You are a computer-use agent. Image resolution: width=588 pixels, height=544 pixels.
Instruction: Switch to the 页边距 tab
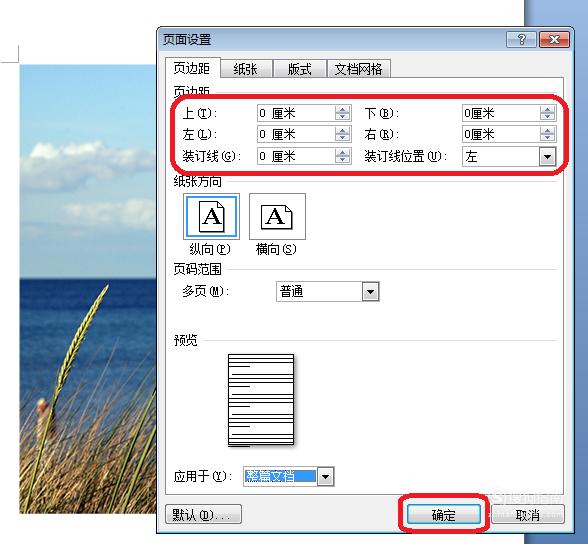pos(192,68)
